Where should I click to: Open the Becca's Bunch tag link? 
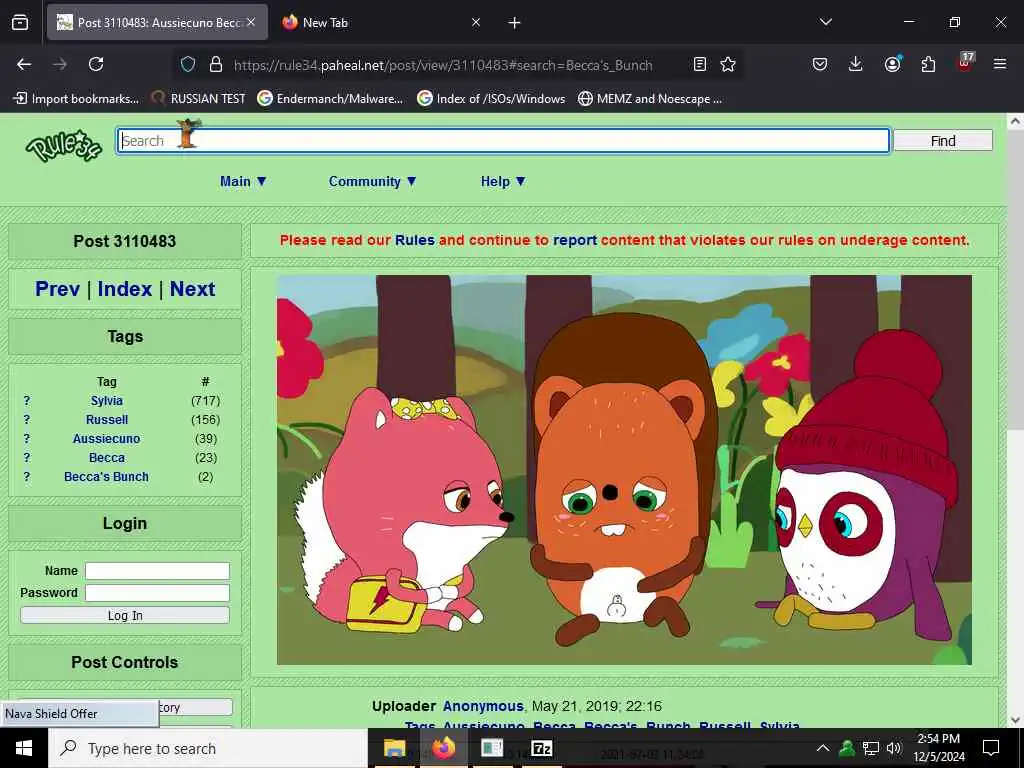(106, 476)
